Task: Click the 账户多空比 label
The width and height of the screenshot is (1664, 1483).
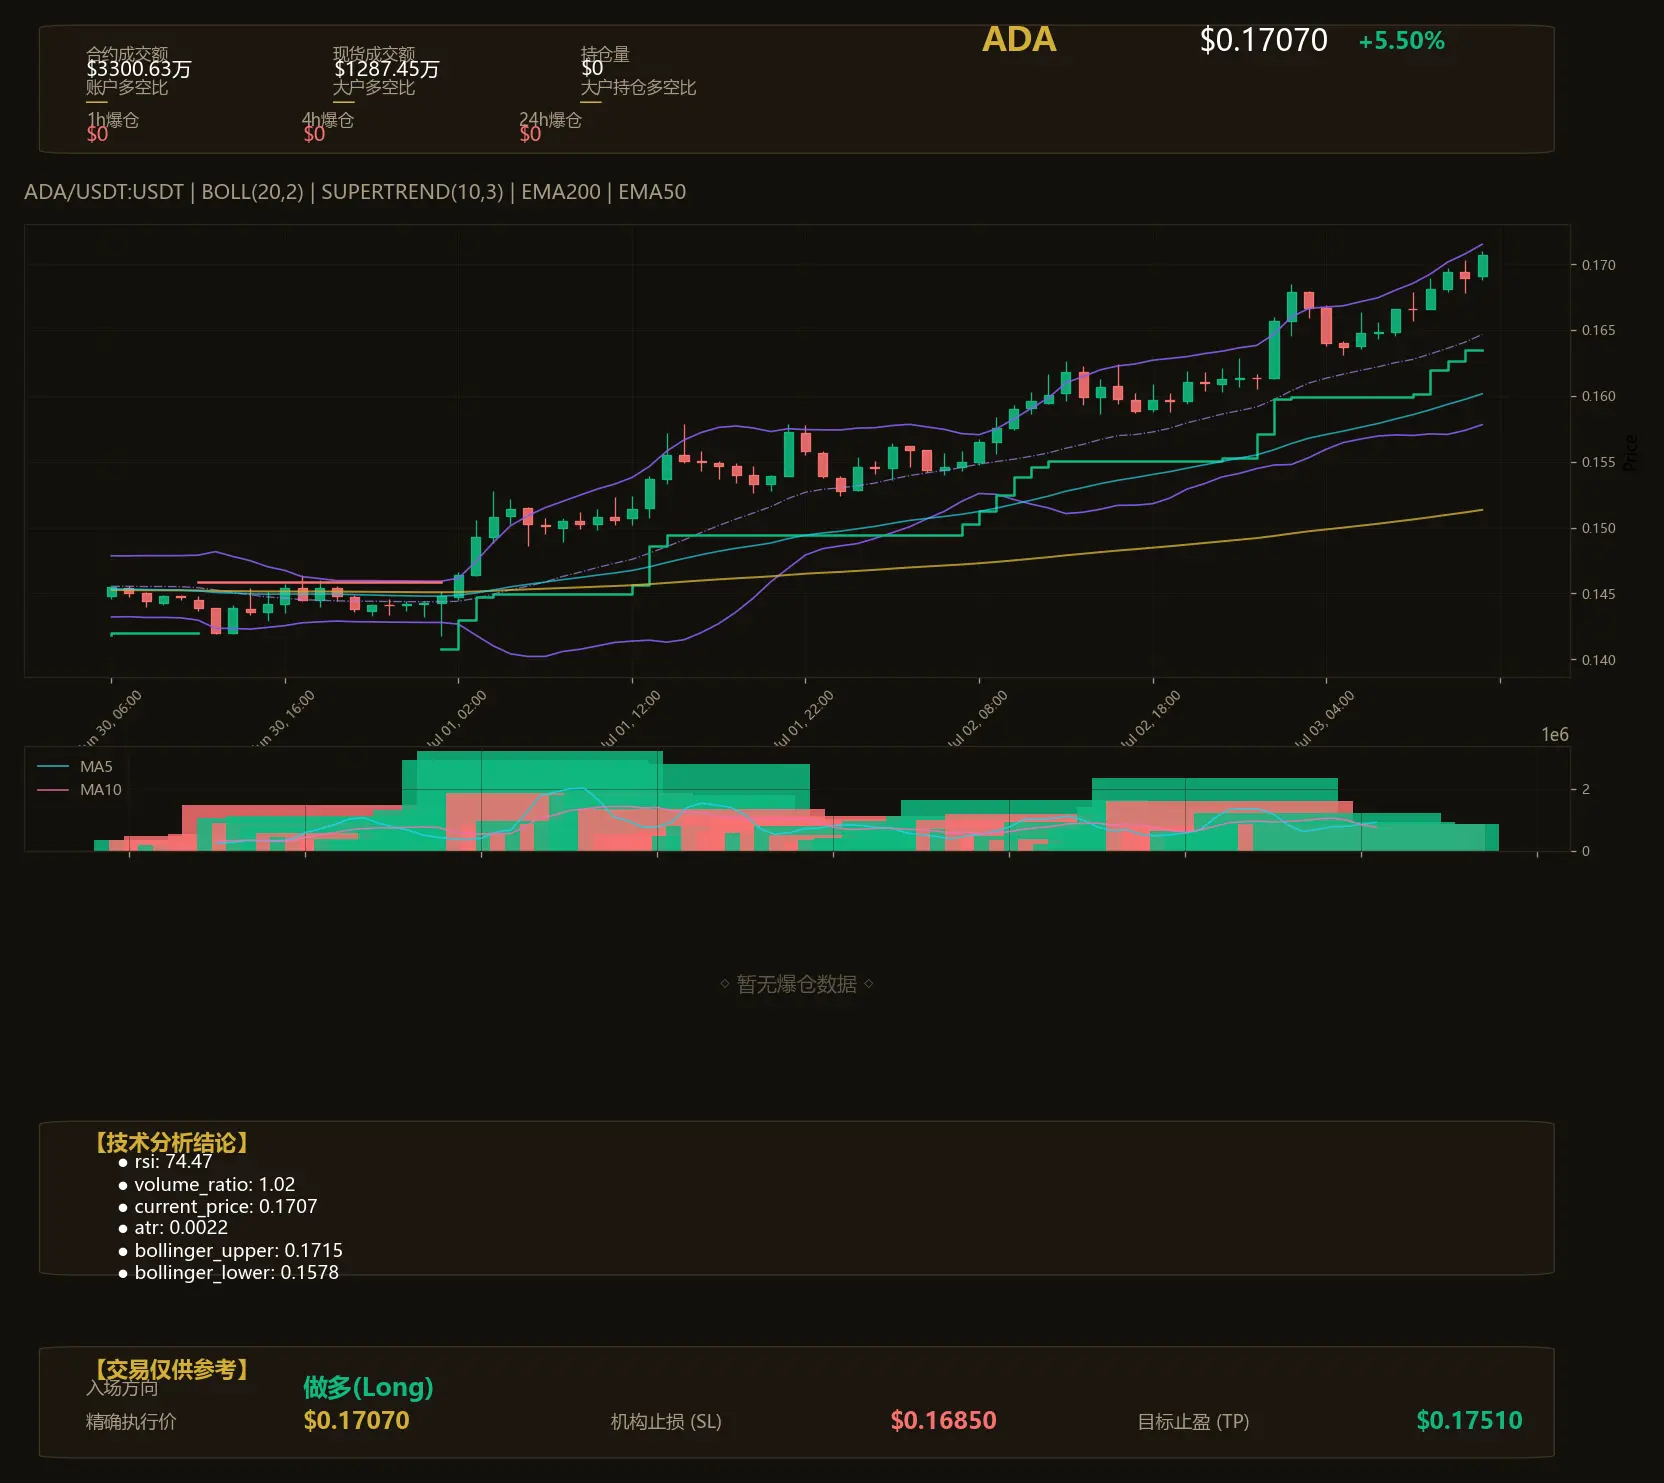Action: click(x=126, y=88)
